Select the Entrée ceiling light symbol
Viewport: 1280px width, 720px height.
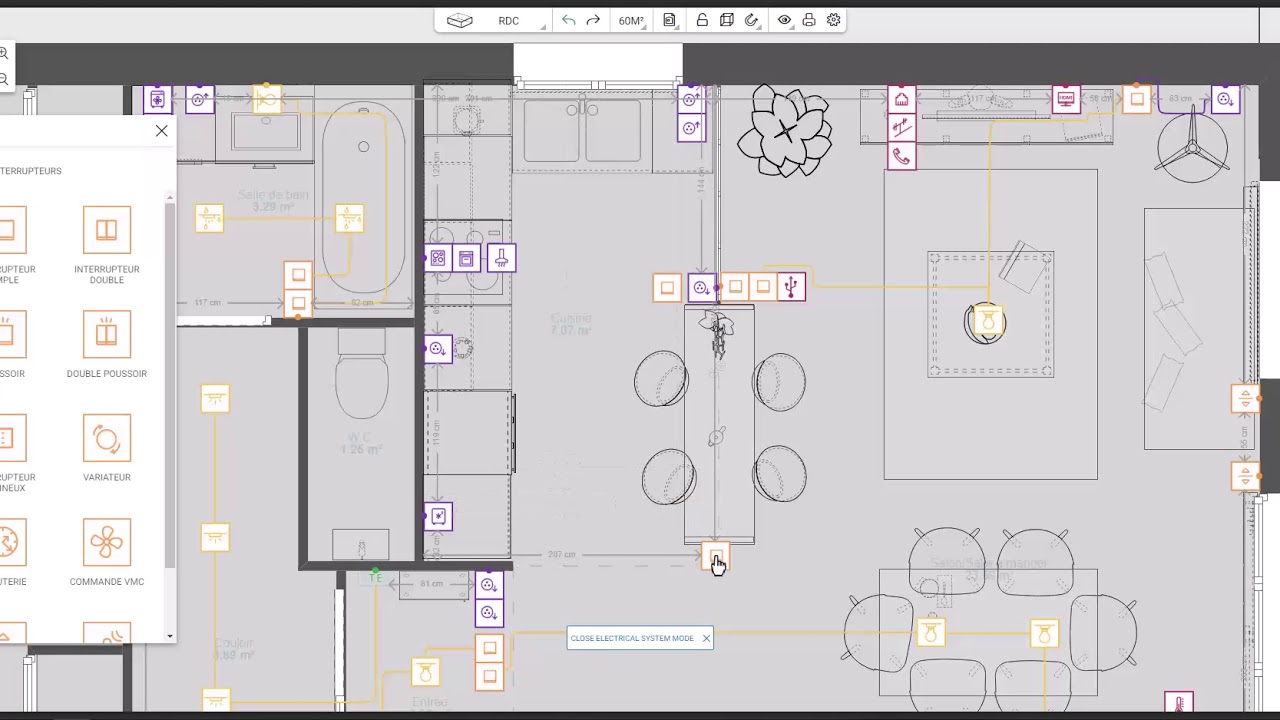click(x=425, y=671)
